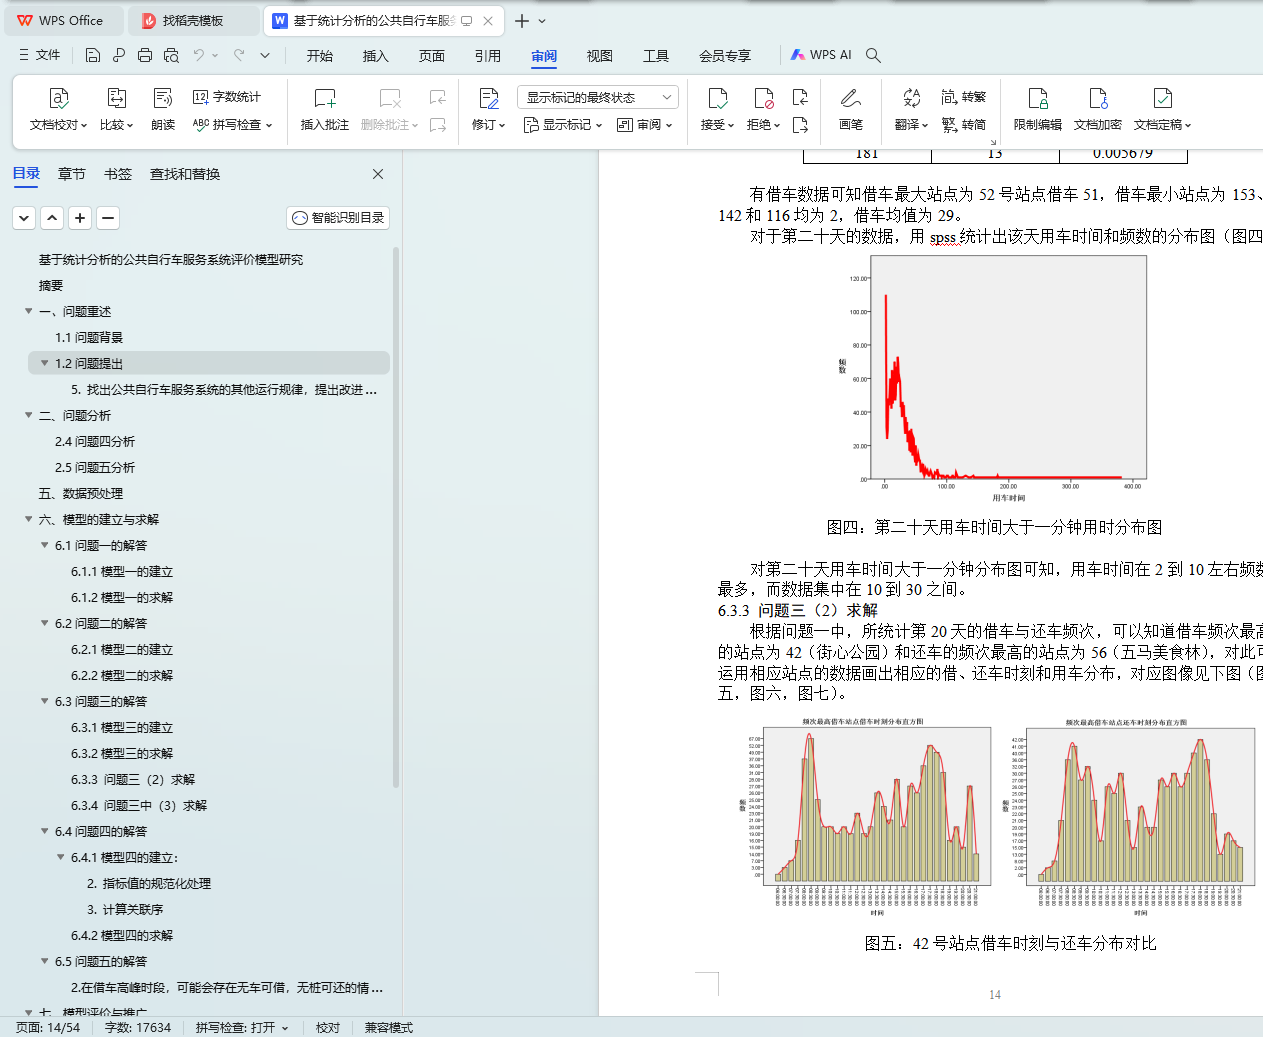Viewport: 1263px width, 1037px height.
Task: Open the 文档校对 proofreading tool
Action: tap(59, 110)
